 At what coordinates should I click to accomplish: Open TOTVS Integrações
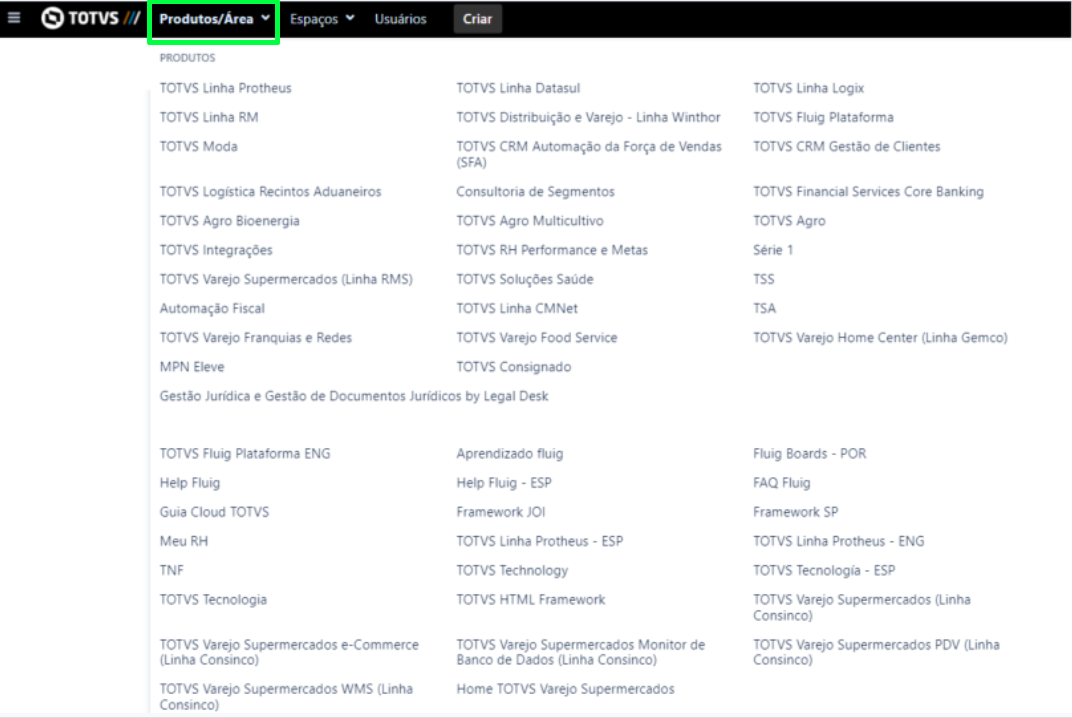coord(216,250)
